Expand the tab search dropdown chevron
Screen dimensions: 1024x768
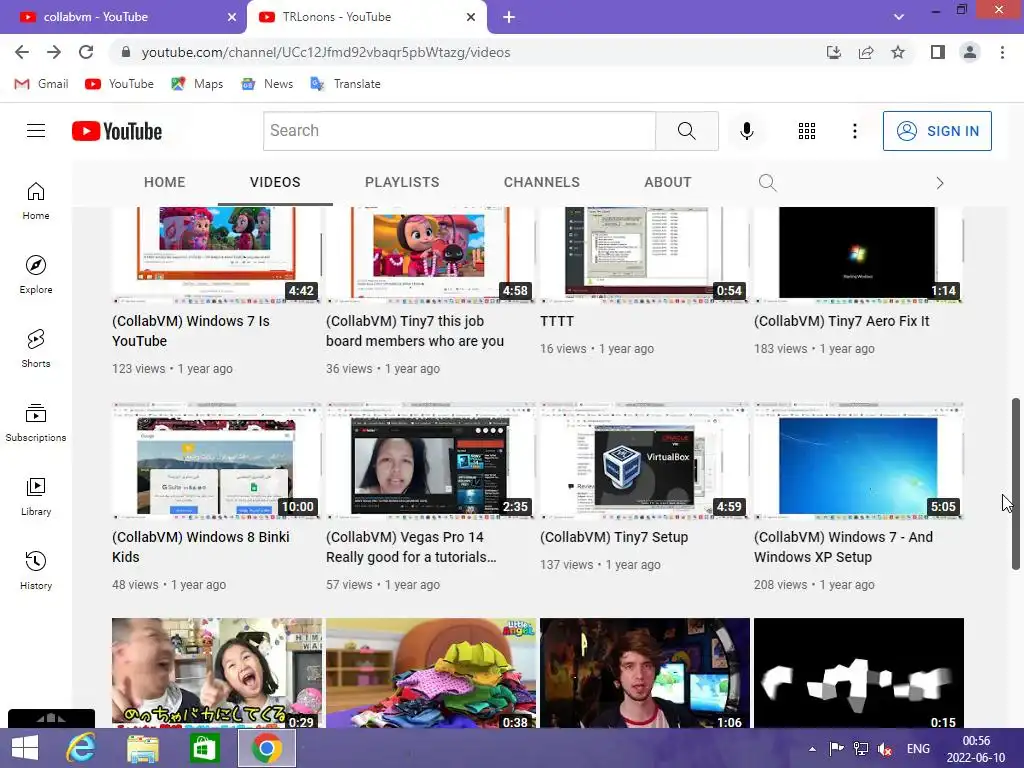(x=899, y=17)
